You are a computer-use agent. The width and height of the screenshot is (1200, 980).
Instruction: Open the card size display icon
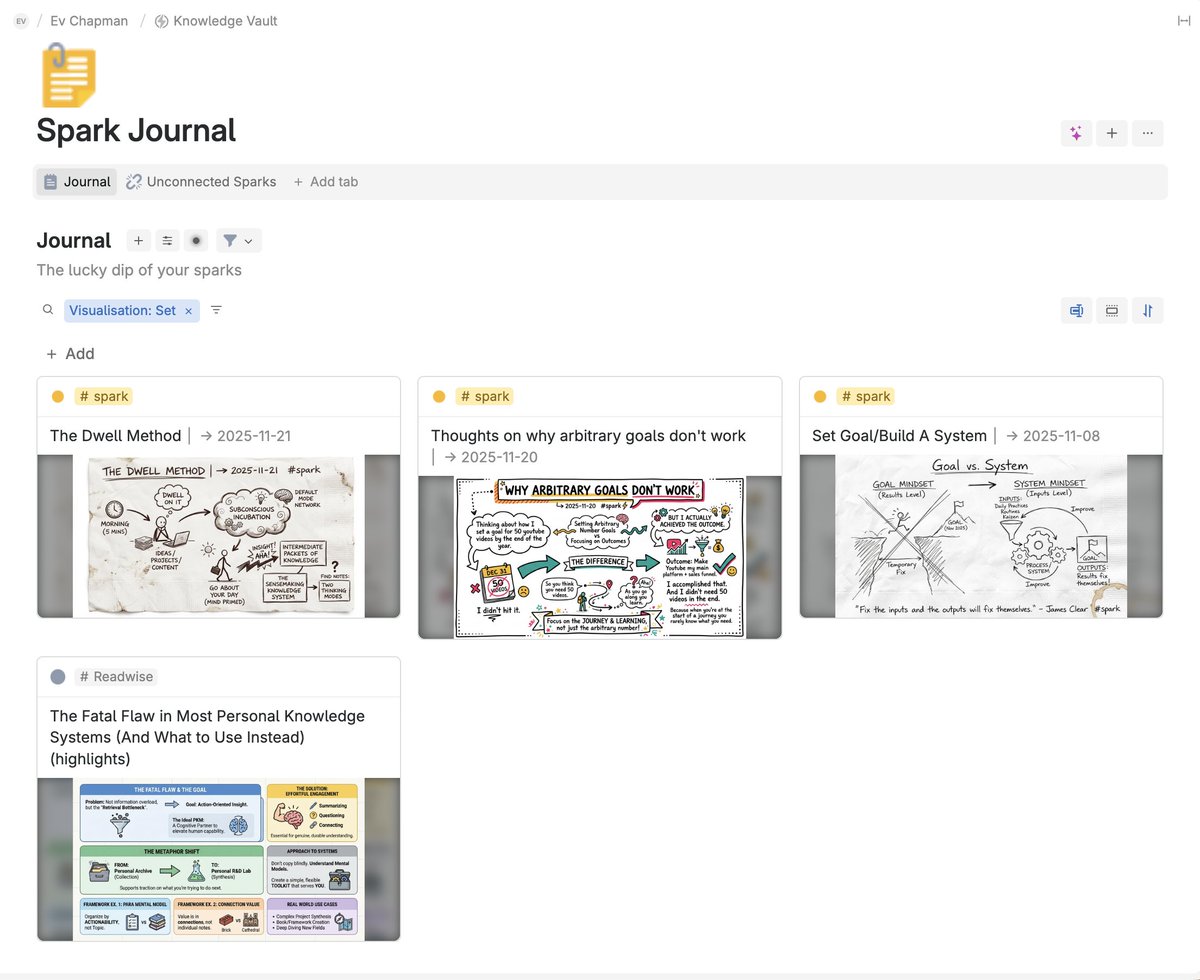coord(1111,310)
